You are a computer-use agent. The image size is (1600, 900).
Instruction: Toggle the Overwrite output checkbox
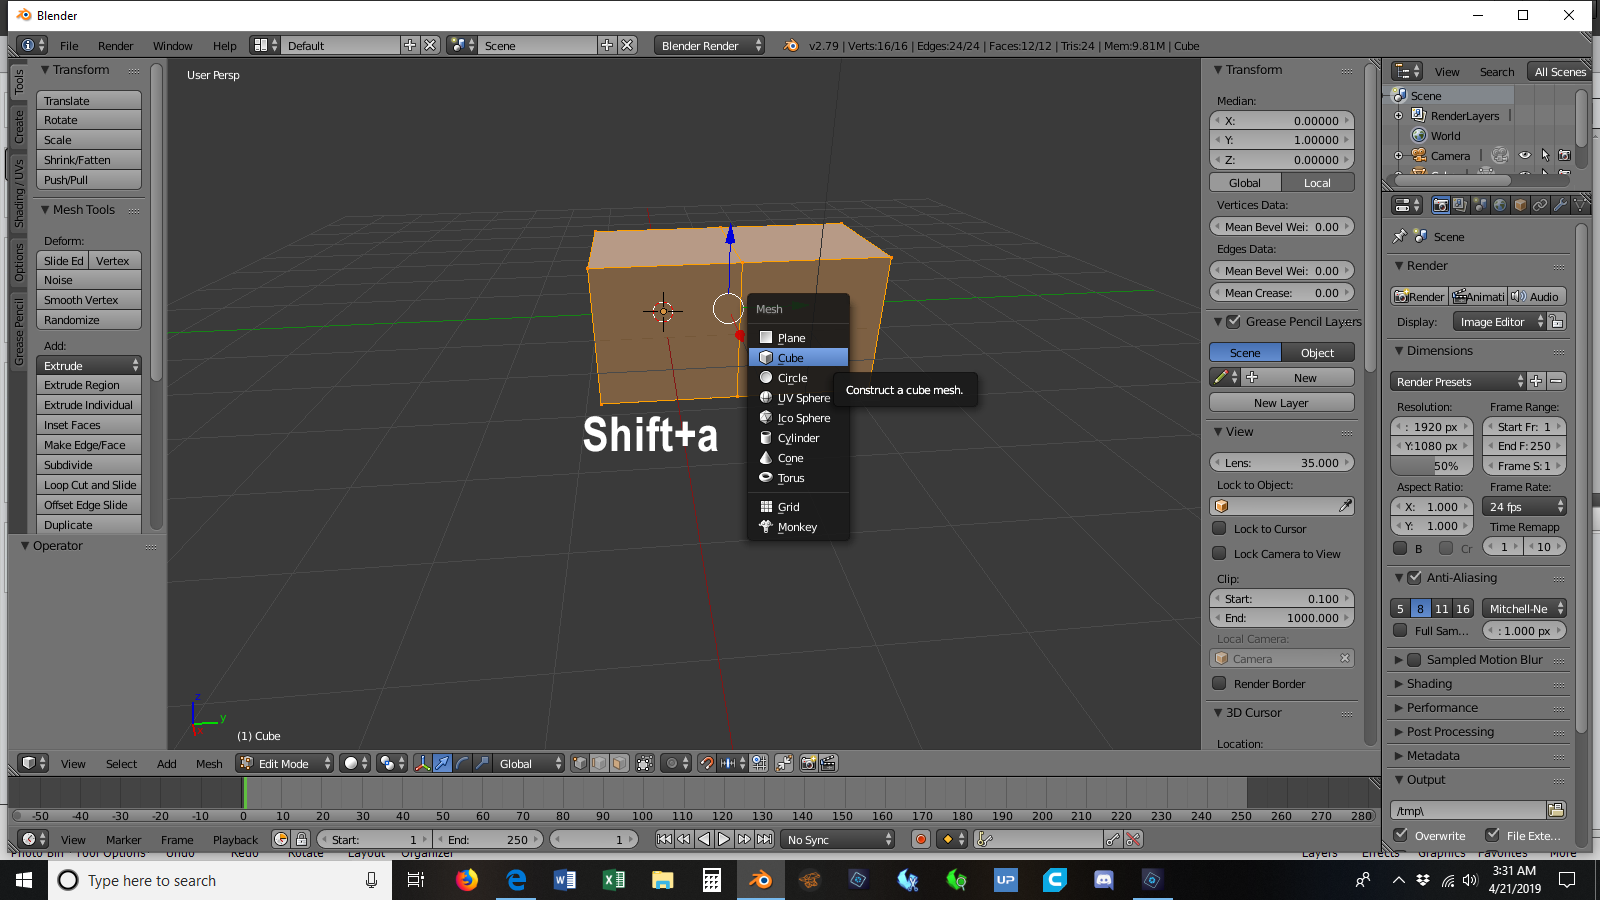click(1401, 835)
